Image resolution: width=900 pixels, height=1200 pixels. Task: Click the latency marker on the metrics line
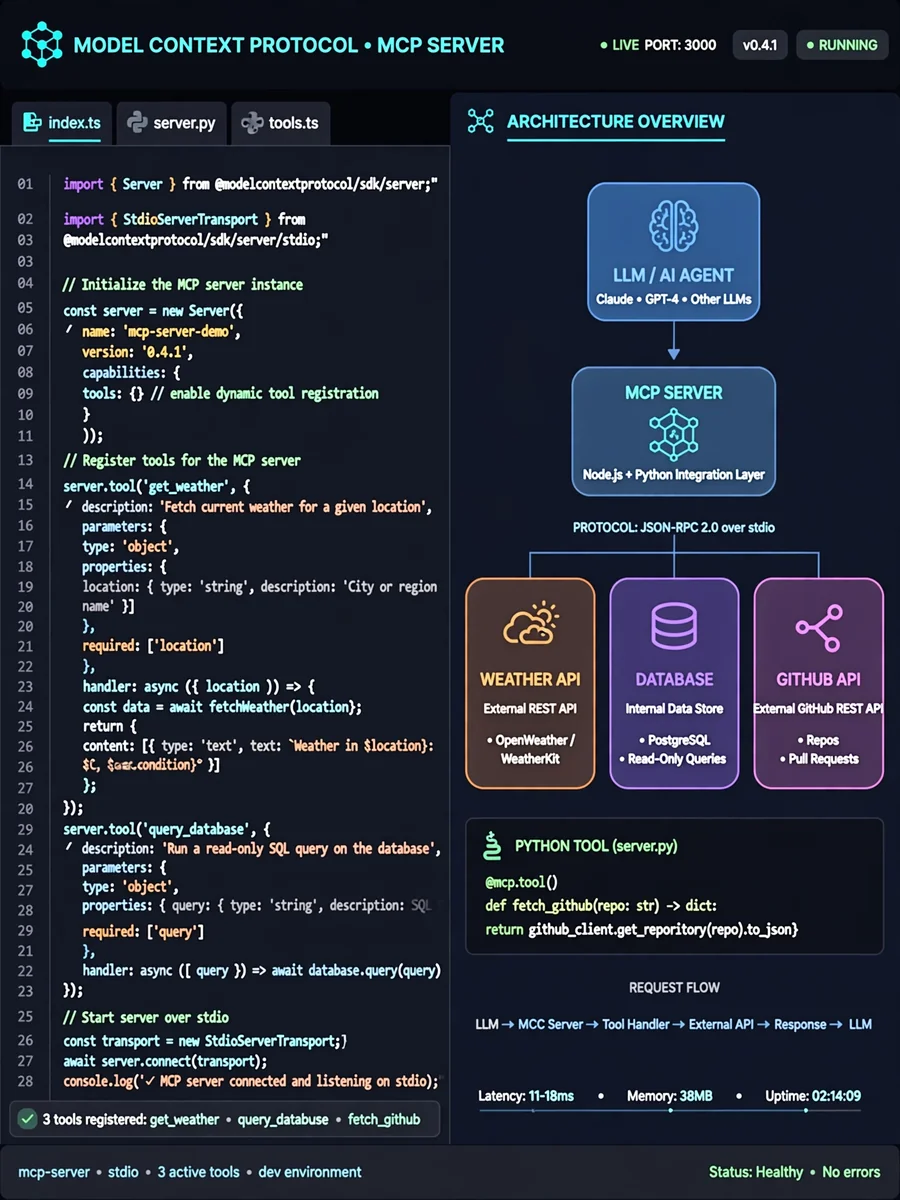(x=533, y=1110)
